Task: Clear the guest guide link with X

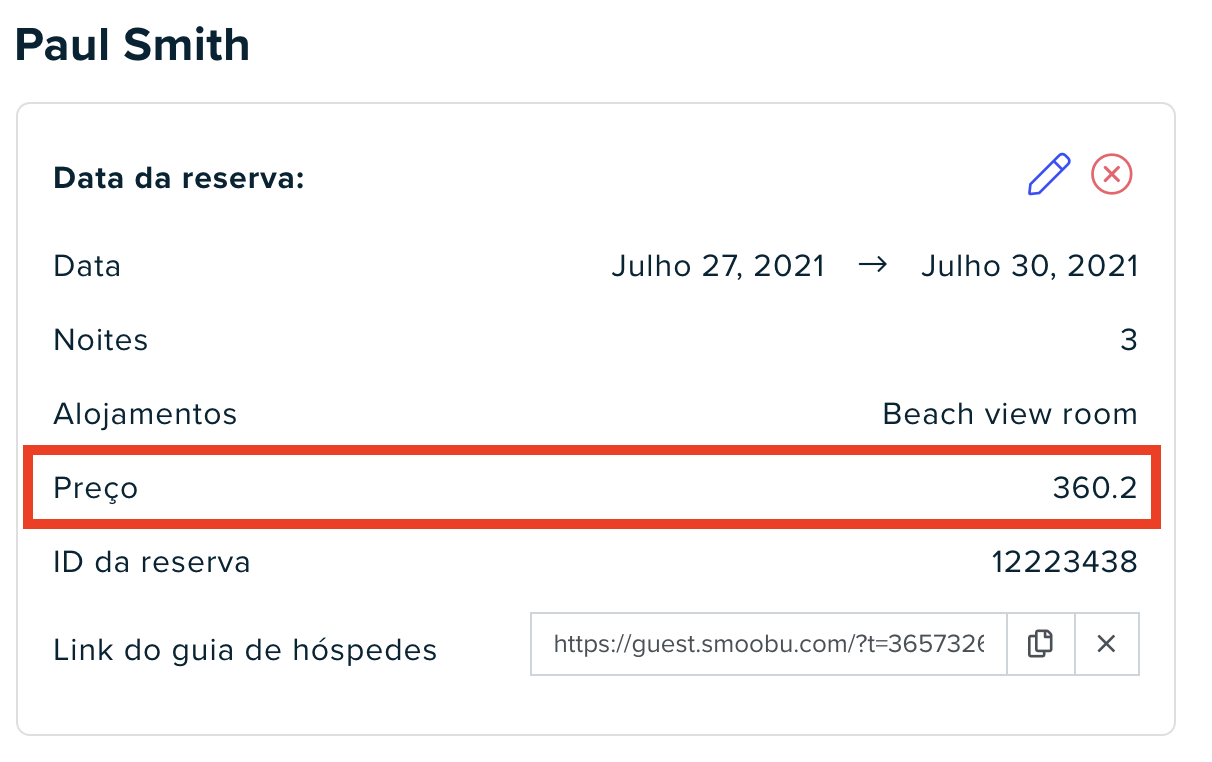Action: 1106,644
